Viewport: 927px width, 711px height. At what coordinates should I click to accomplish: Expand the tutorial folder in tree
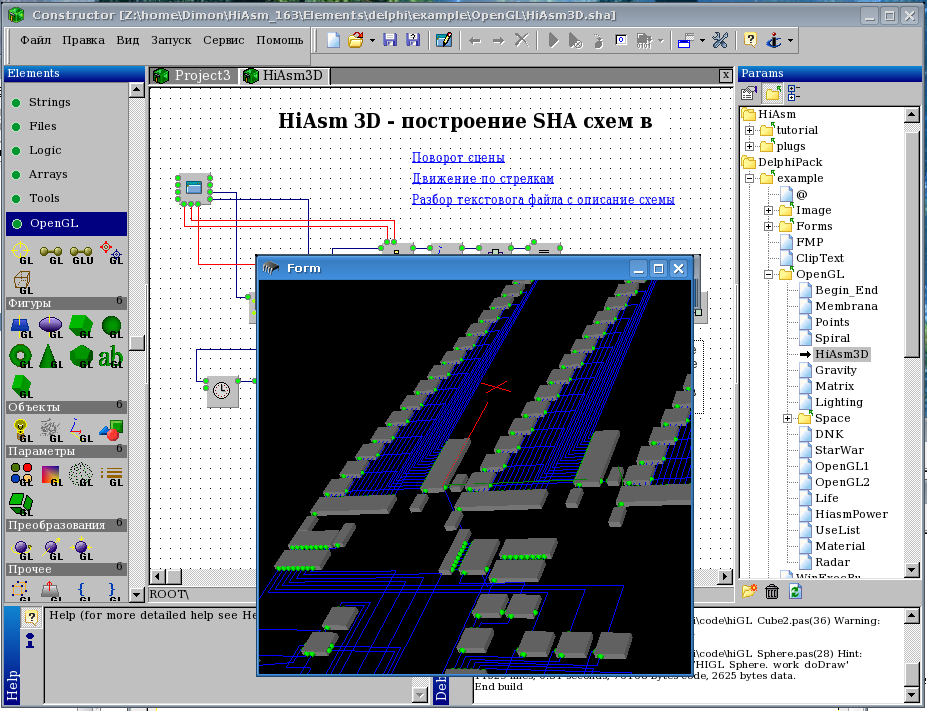[x=749, y=130]
